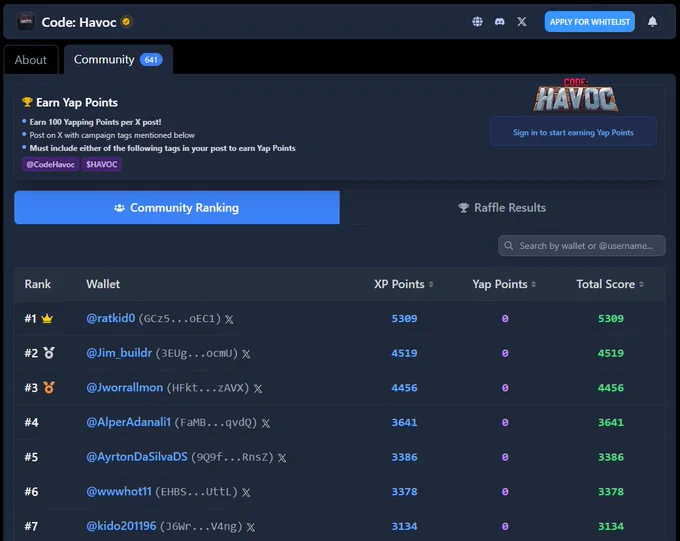Open X profile icon for @AyrtonDaSilvaDS
This screenshot has width=680, height=541.
282,458
